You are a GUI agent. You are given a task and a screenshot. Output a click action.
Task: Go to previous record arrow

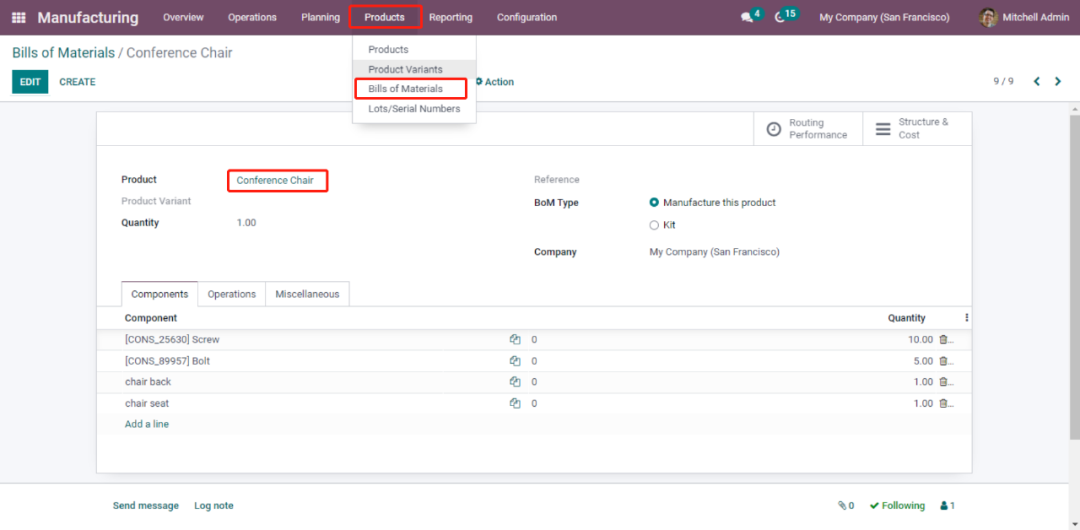pyautogui.click(x=1036, y=81)
